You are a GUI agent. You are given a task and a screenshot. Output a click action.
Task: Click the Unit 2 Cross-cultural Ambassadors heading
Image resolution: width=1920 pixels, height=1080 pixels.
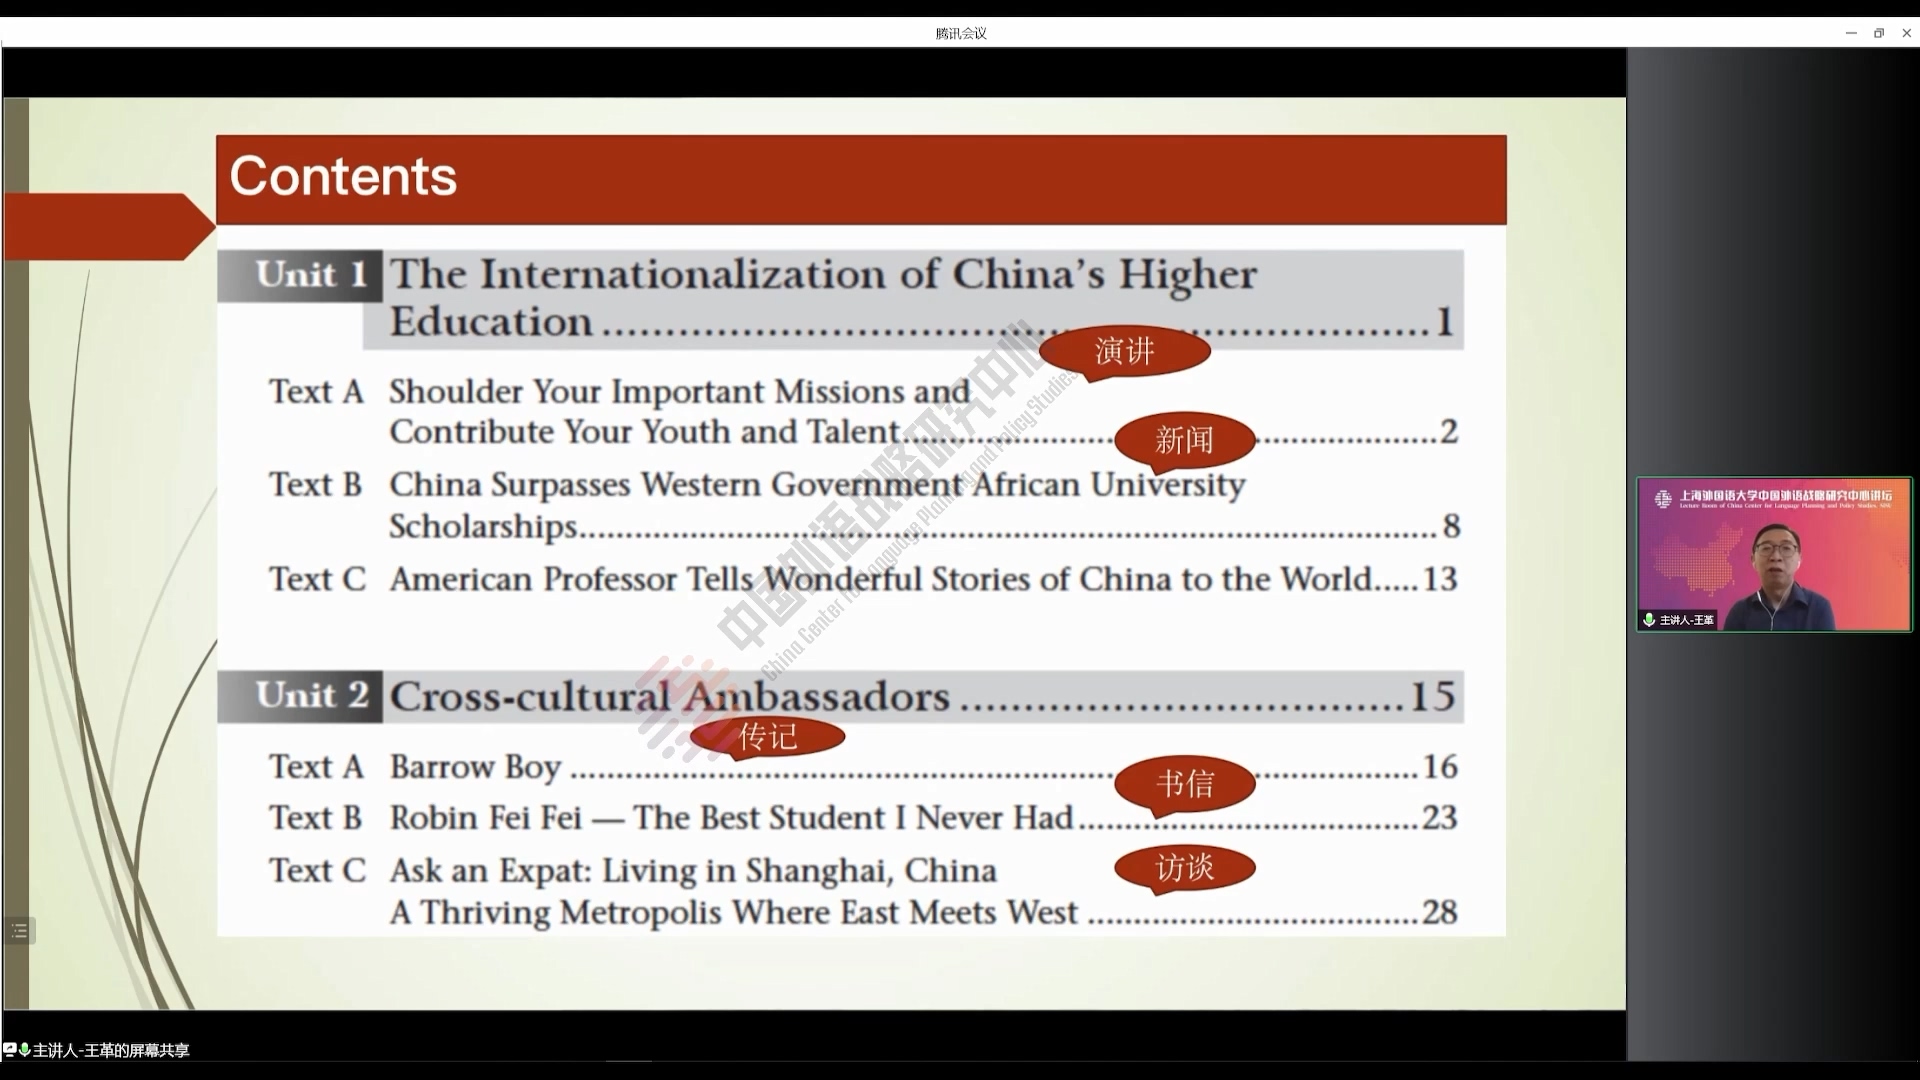670,697
